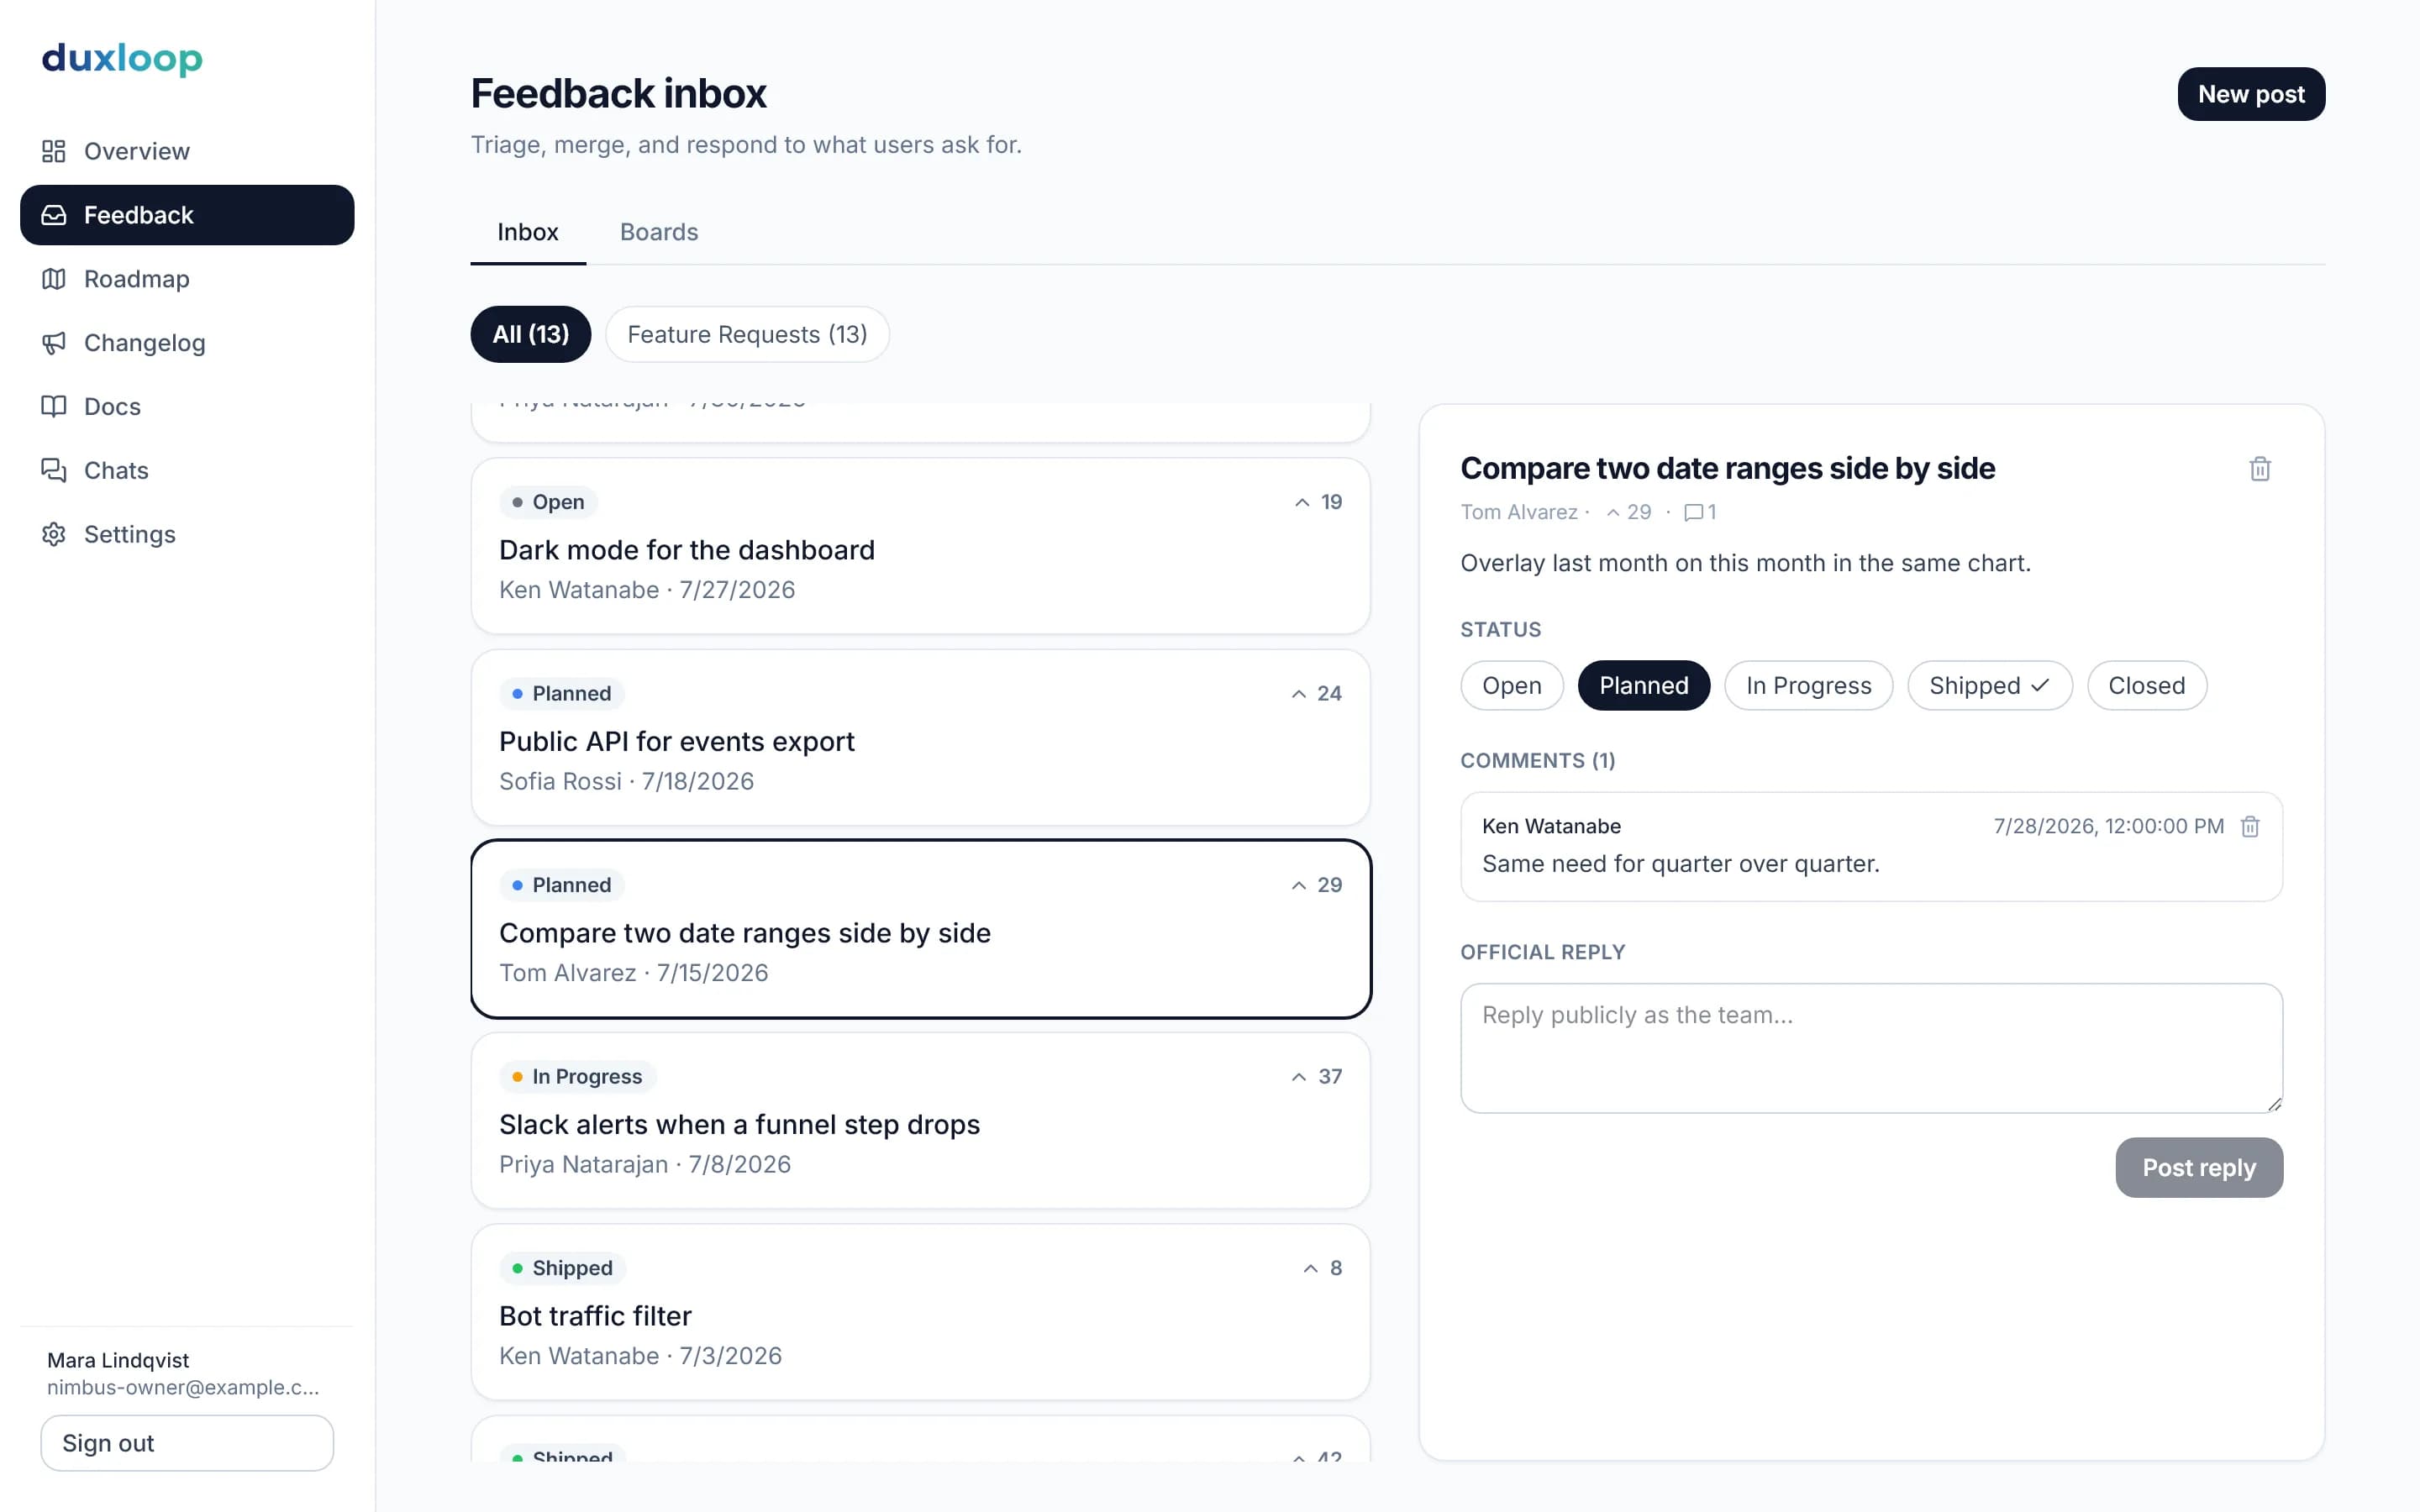The height and width of the screenshot is (1512, 2420).
Task: Set status to Closed
Action: (x=2146, y=686)
